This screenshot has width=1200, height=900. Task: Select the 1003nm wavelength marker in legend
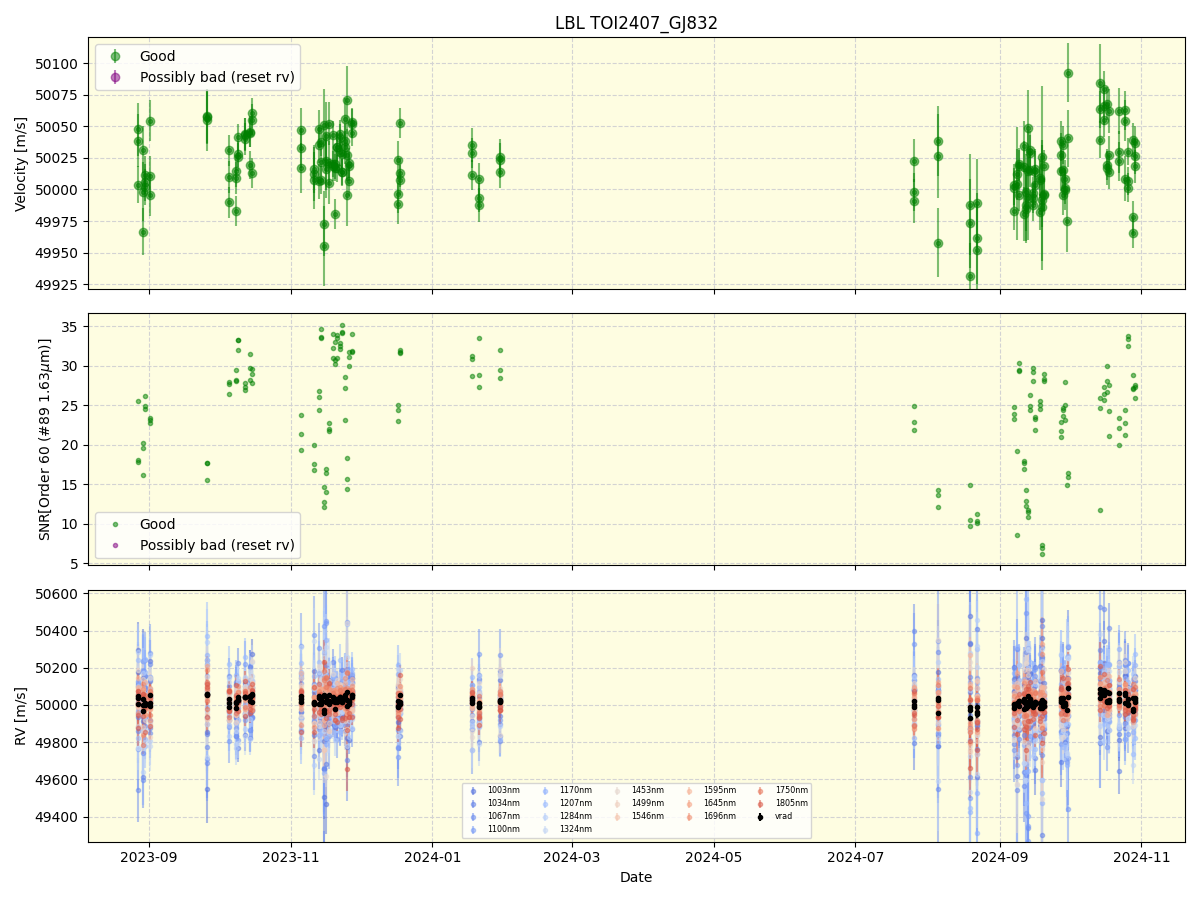[473, 789]
